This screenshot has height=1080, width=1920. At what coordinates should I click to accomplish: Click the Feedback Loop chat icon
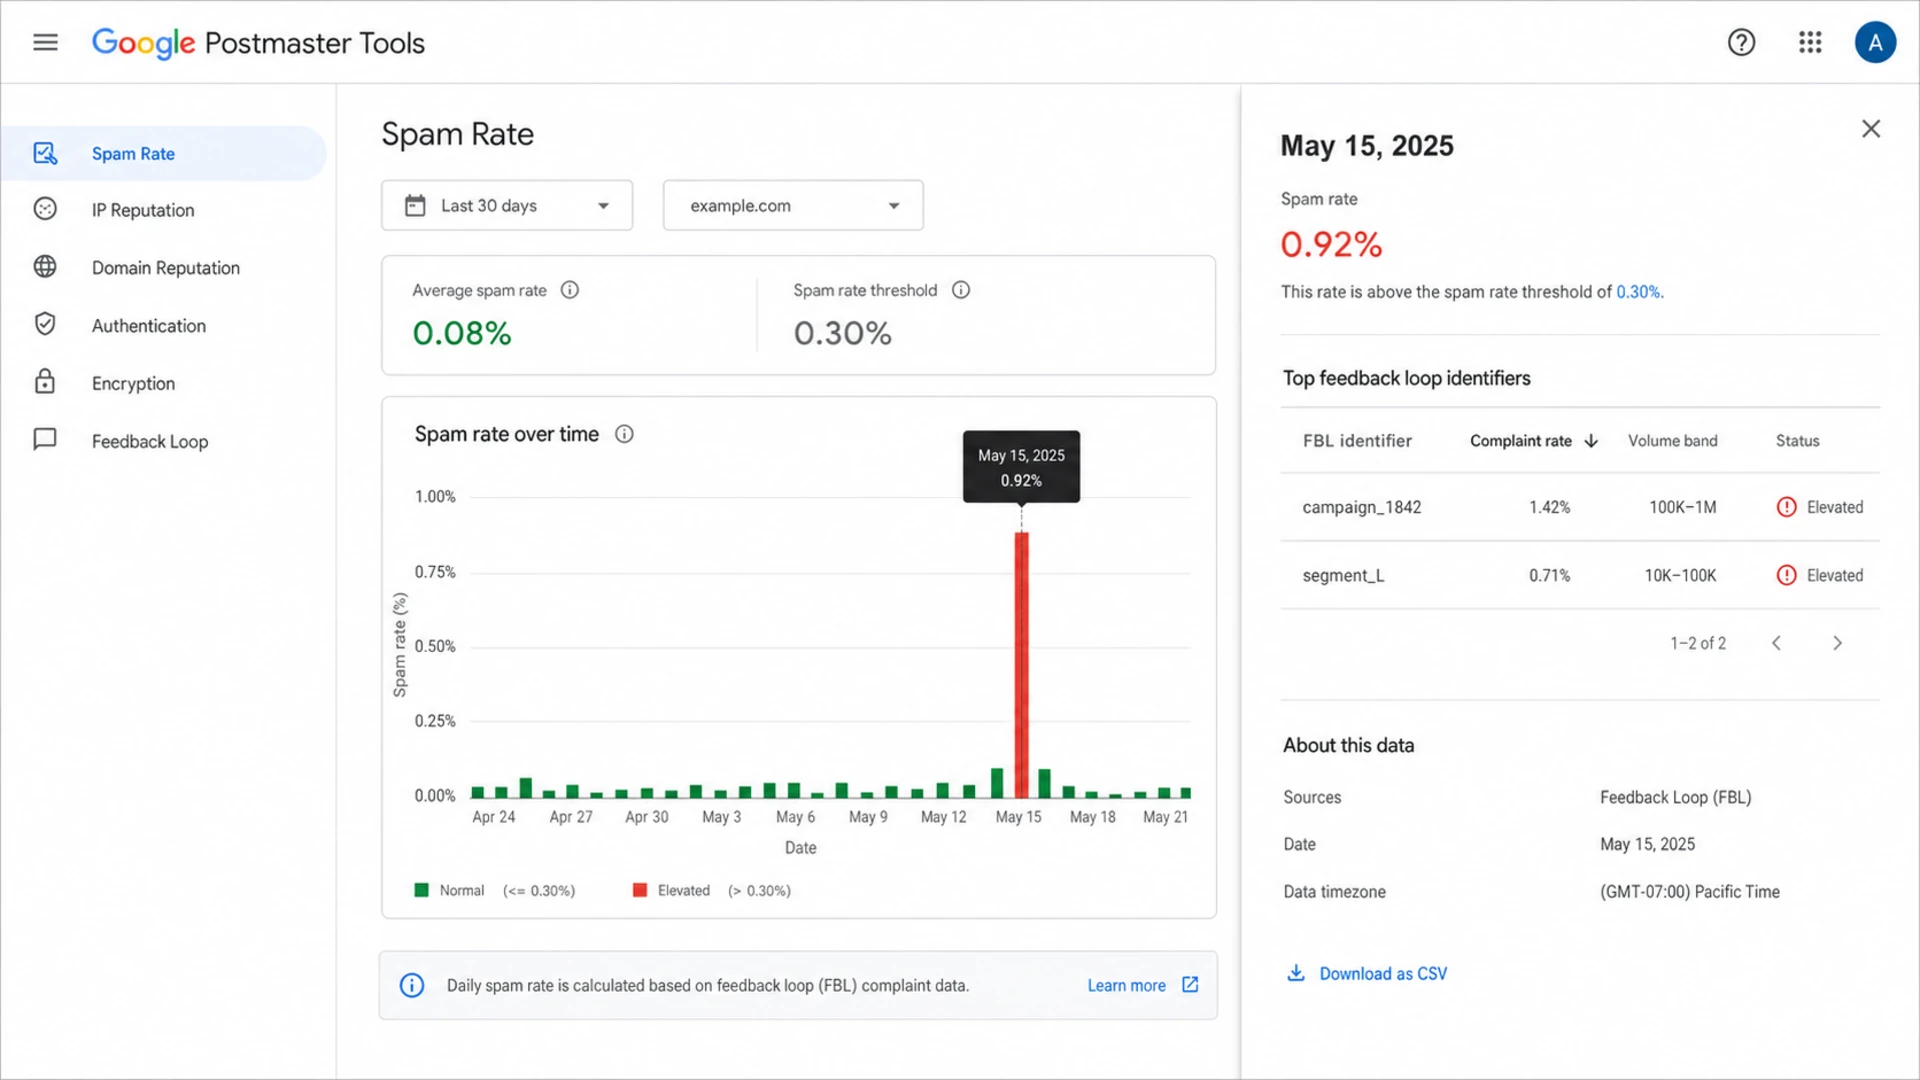45,440
